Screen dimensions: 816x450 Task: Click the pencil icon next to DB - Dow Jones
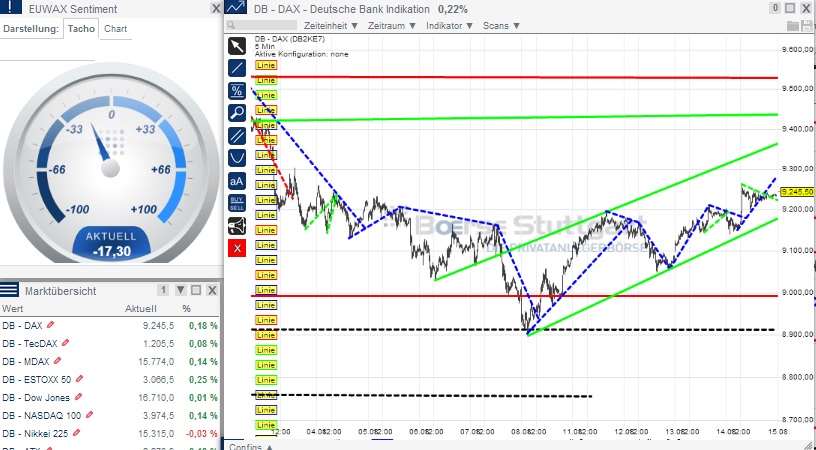[x=79, y=396]
